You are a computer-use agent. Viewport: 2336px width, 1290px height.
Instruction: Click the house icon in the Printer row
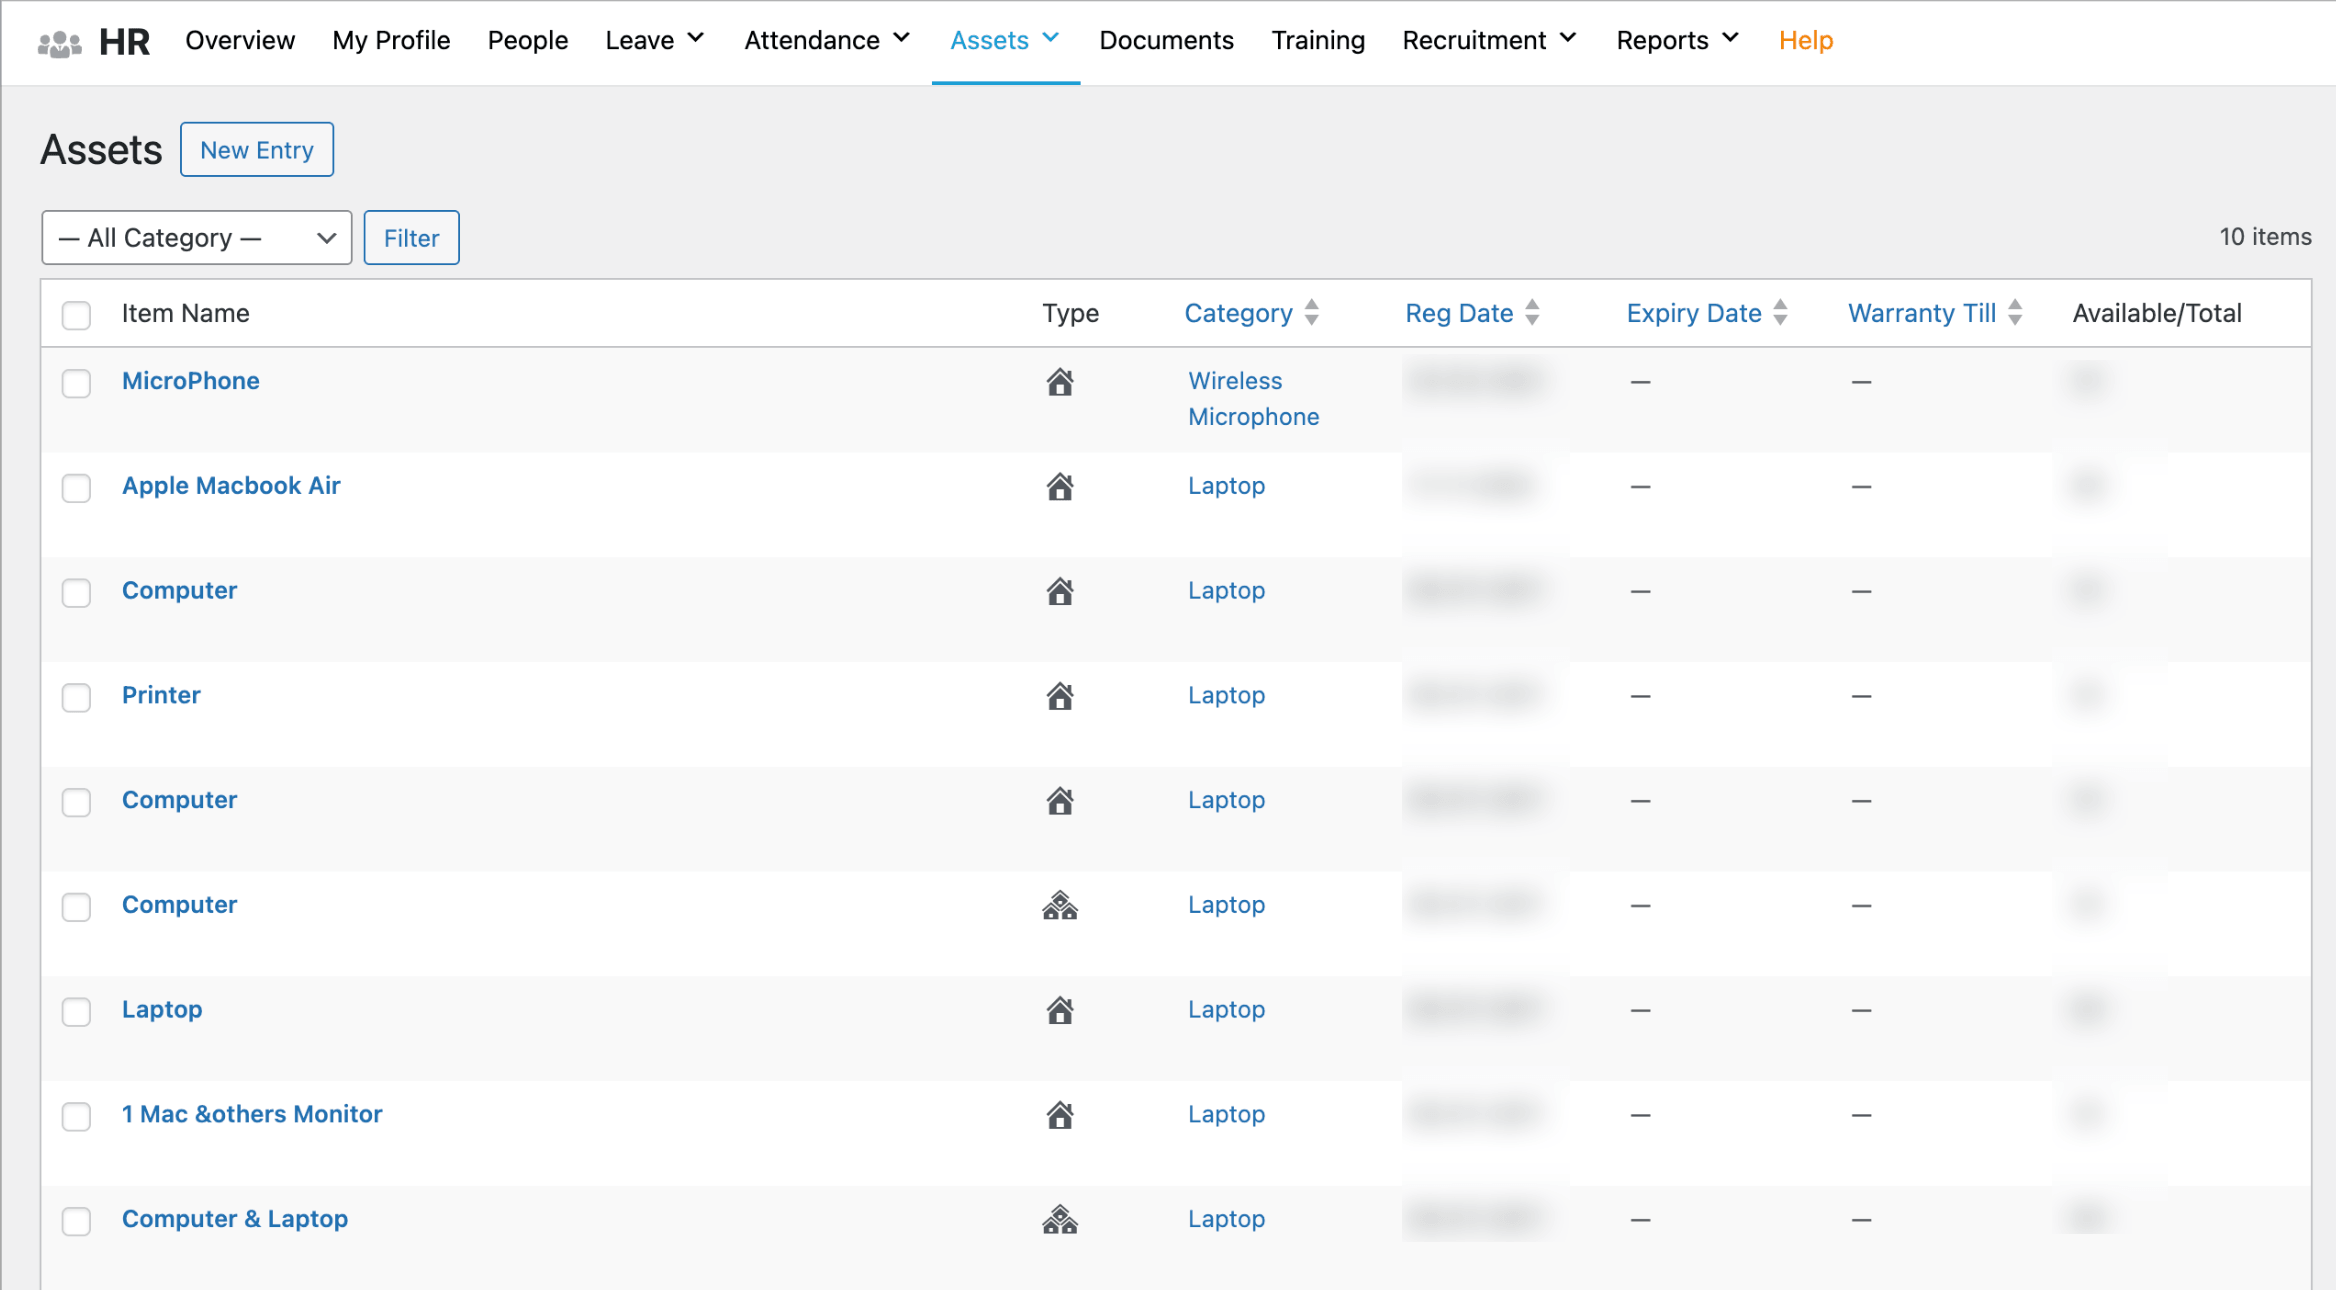pos(1060,696)
